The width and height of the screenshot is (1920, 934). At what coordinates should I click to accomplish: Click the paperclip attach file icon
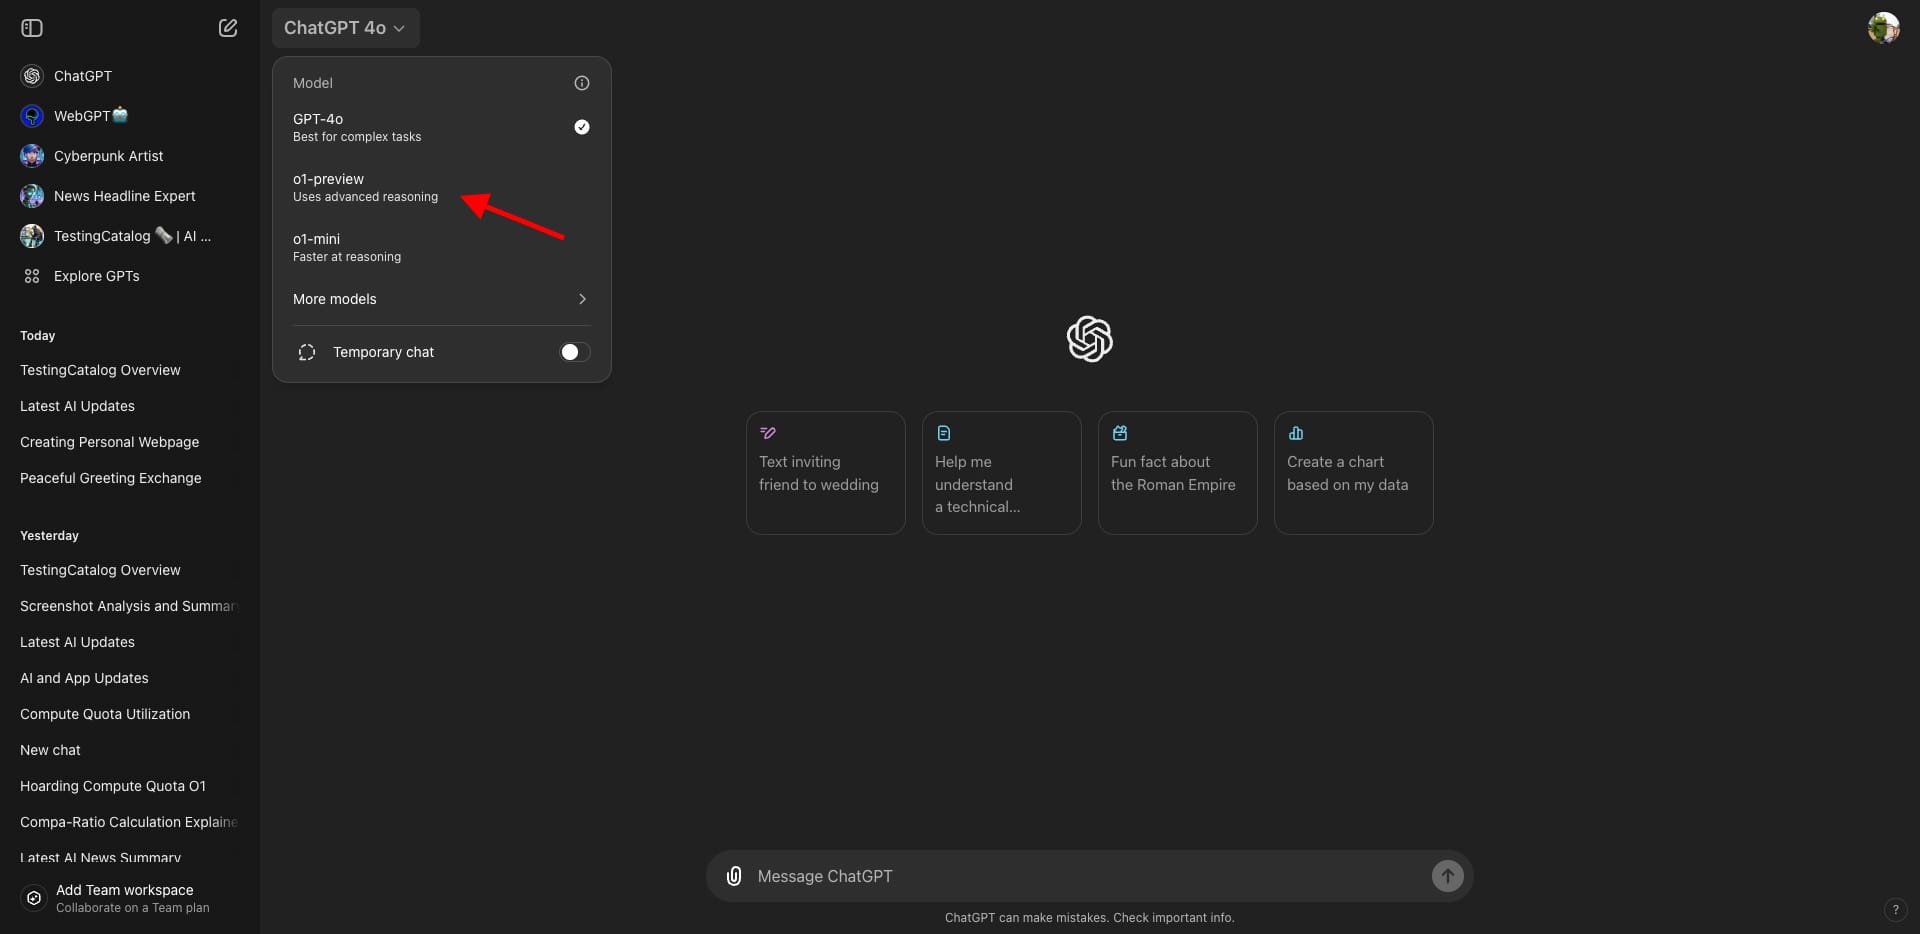coord(734,876)
